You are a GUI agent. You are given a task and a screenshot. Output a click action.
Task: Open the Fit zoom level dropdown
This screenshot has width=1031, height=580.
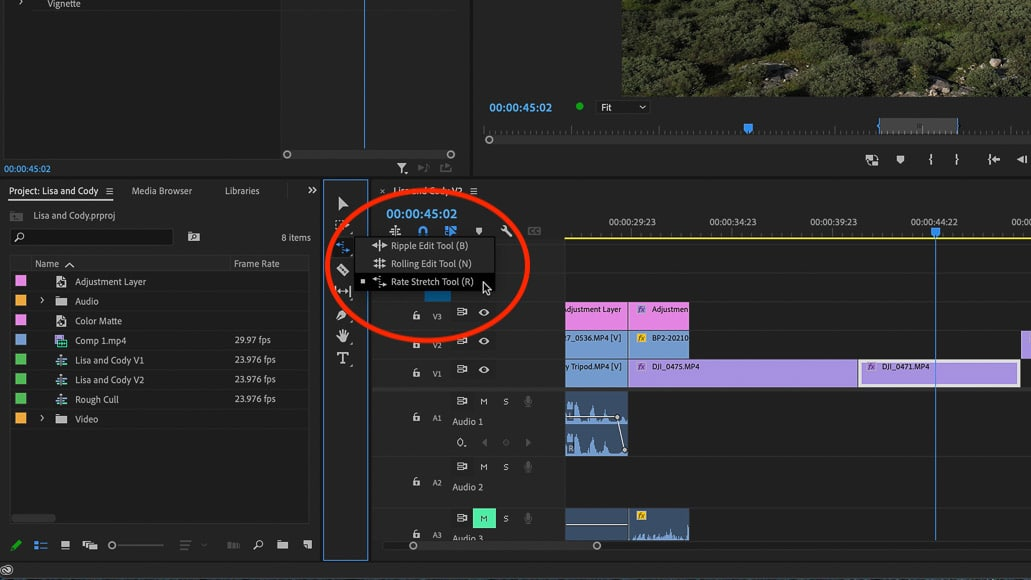tap(623, 107)
